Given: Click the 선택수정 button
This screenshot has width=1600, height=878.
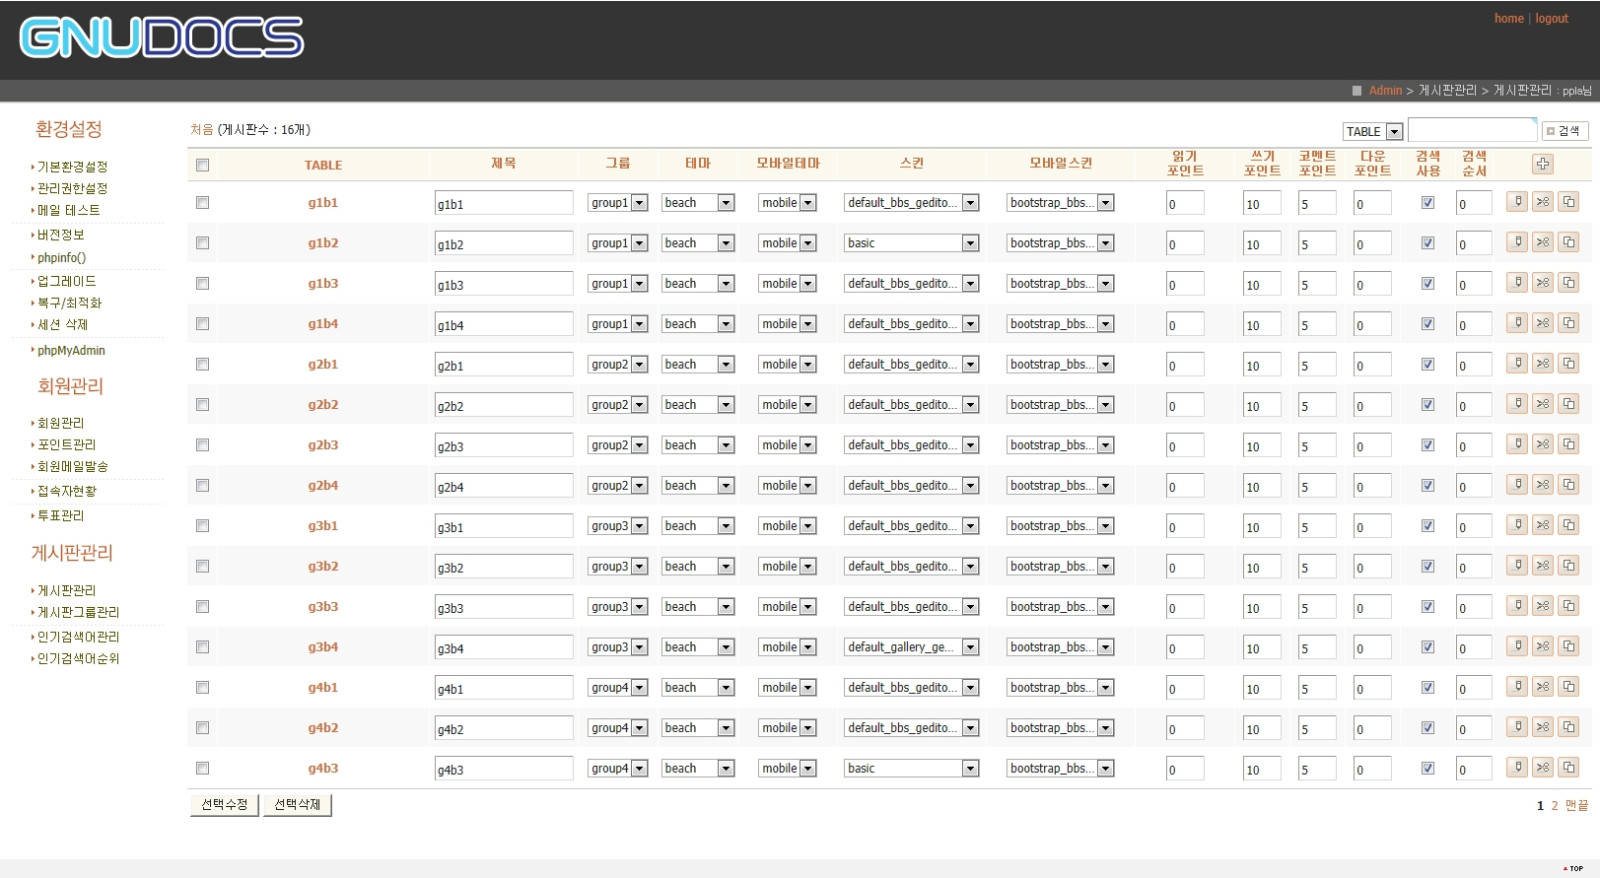Looking at the screenshot, I should pos(224,805).
